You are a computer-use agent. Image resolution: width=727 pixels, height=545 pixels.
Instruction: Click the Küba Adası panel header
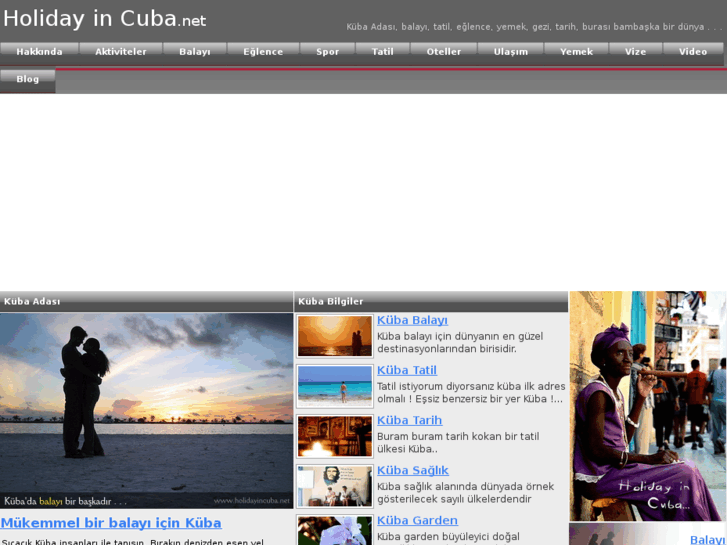[147, 301]
